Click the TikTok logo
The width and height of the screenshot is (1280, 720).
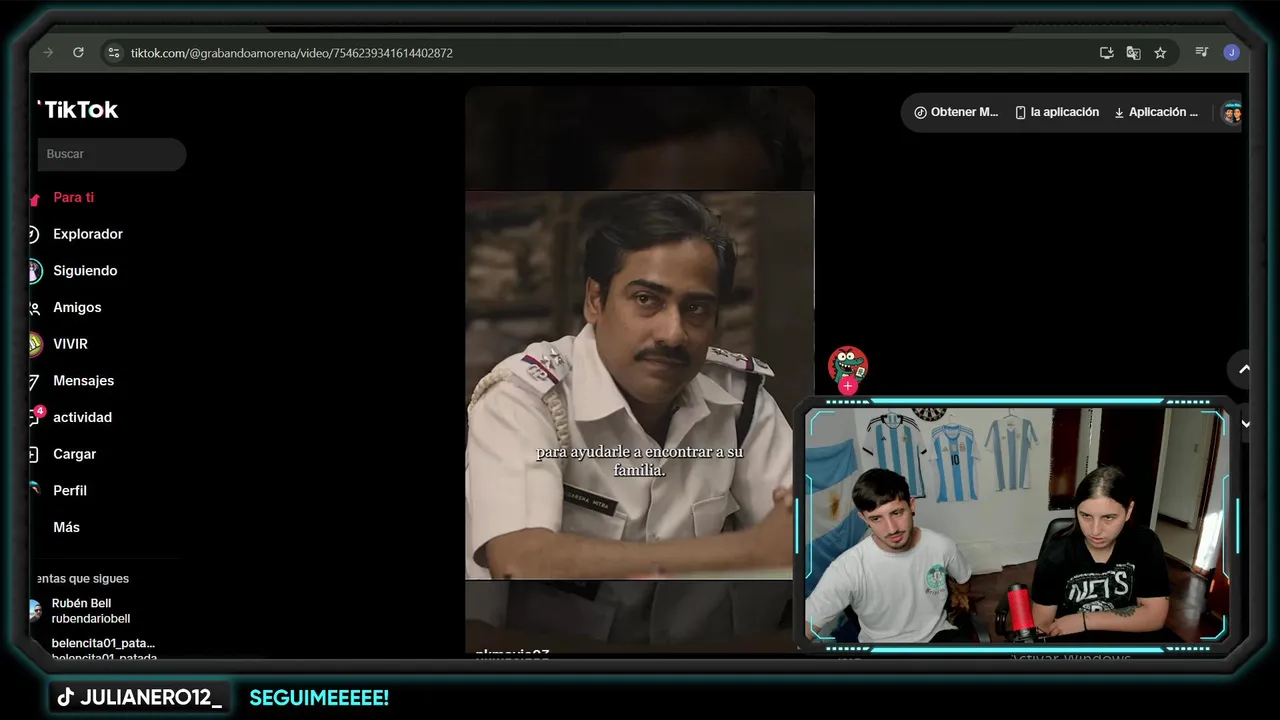tap(78, 110)
